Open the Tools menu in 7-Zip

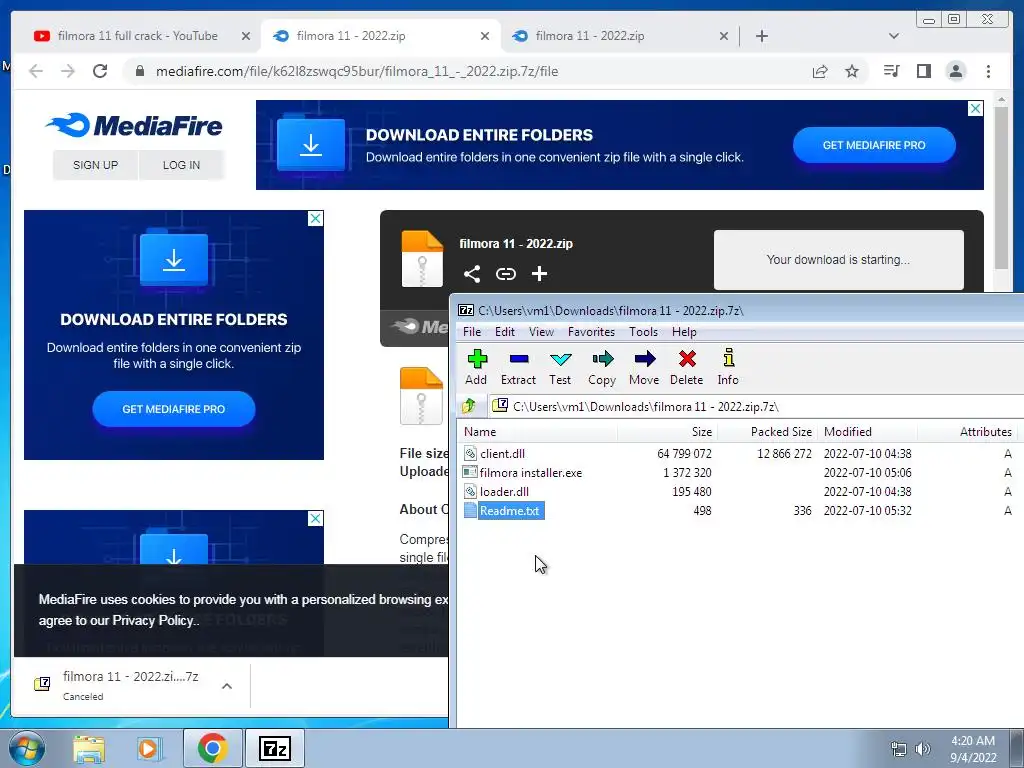pos(644,332)
